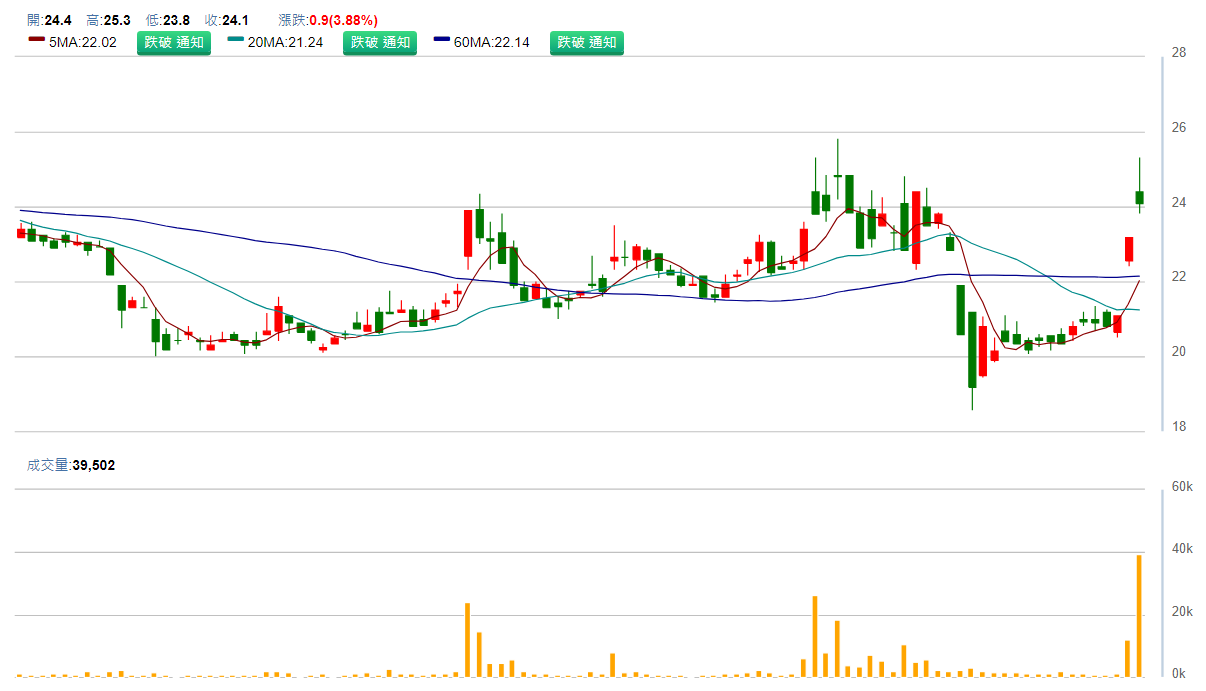Click the navy 60MA legend swatch
Screen dimensions: 1206x691
pyautogui.click(x=443, y=40)
